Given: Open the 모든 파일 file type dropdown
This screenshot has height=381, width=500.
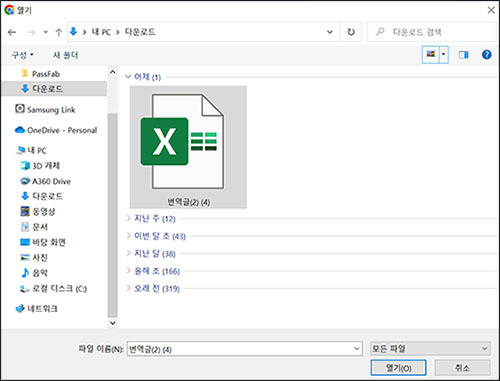Looking at the screenshot, I should (x=430, y=349).
